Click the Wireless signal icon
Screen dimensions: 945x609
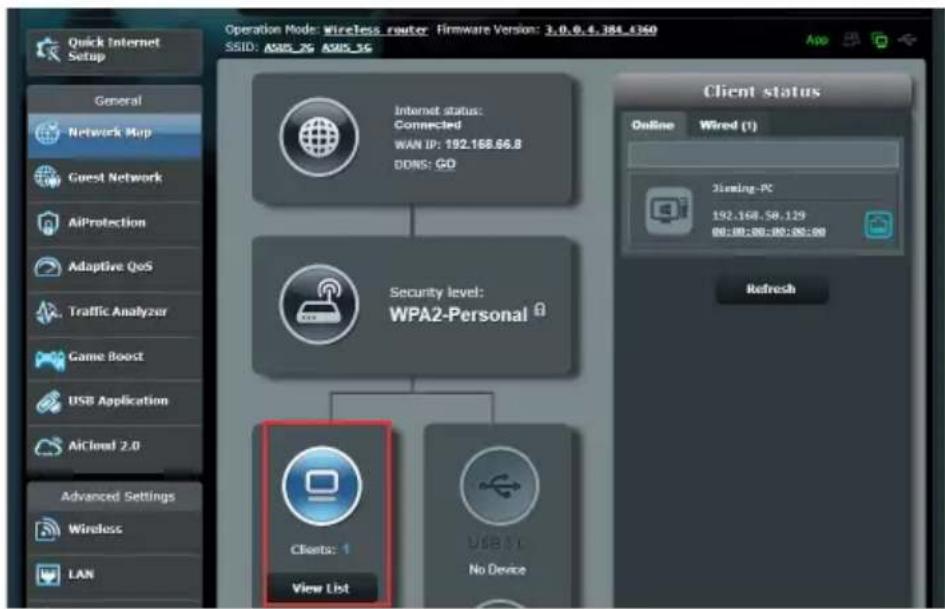pyautogui.click(x=48, y=529)
